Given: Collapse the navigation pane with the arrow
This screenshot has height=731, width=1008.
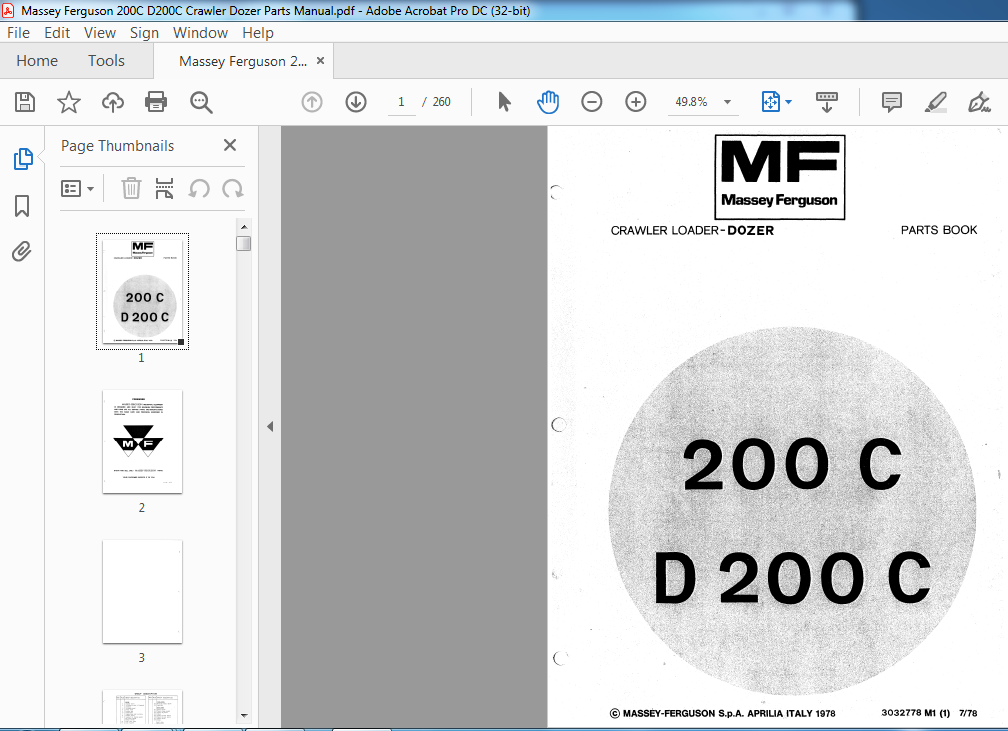Looking at the screenshot, I should point(270,426).
